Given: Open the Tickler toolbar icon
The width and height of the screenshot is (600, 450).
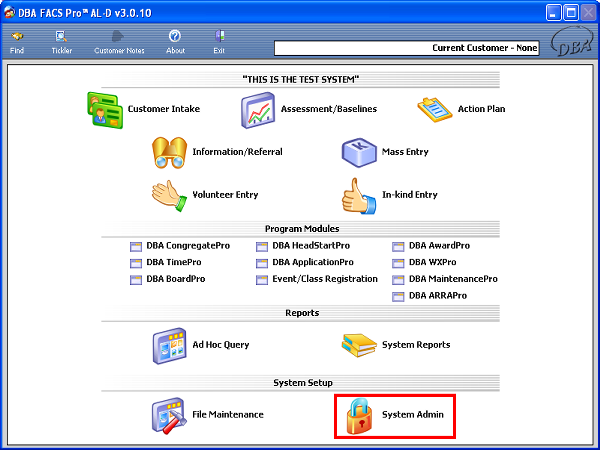Looking at the screenshot, I should point(62,42).
